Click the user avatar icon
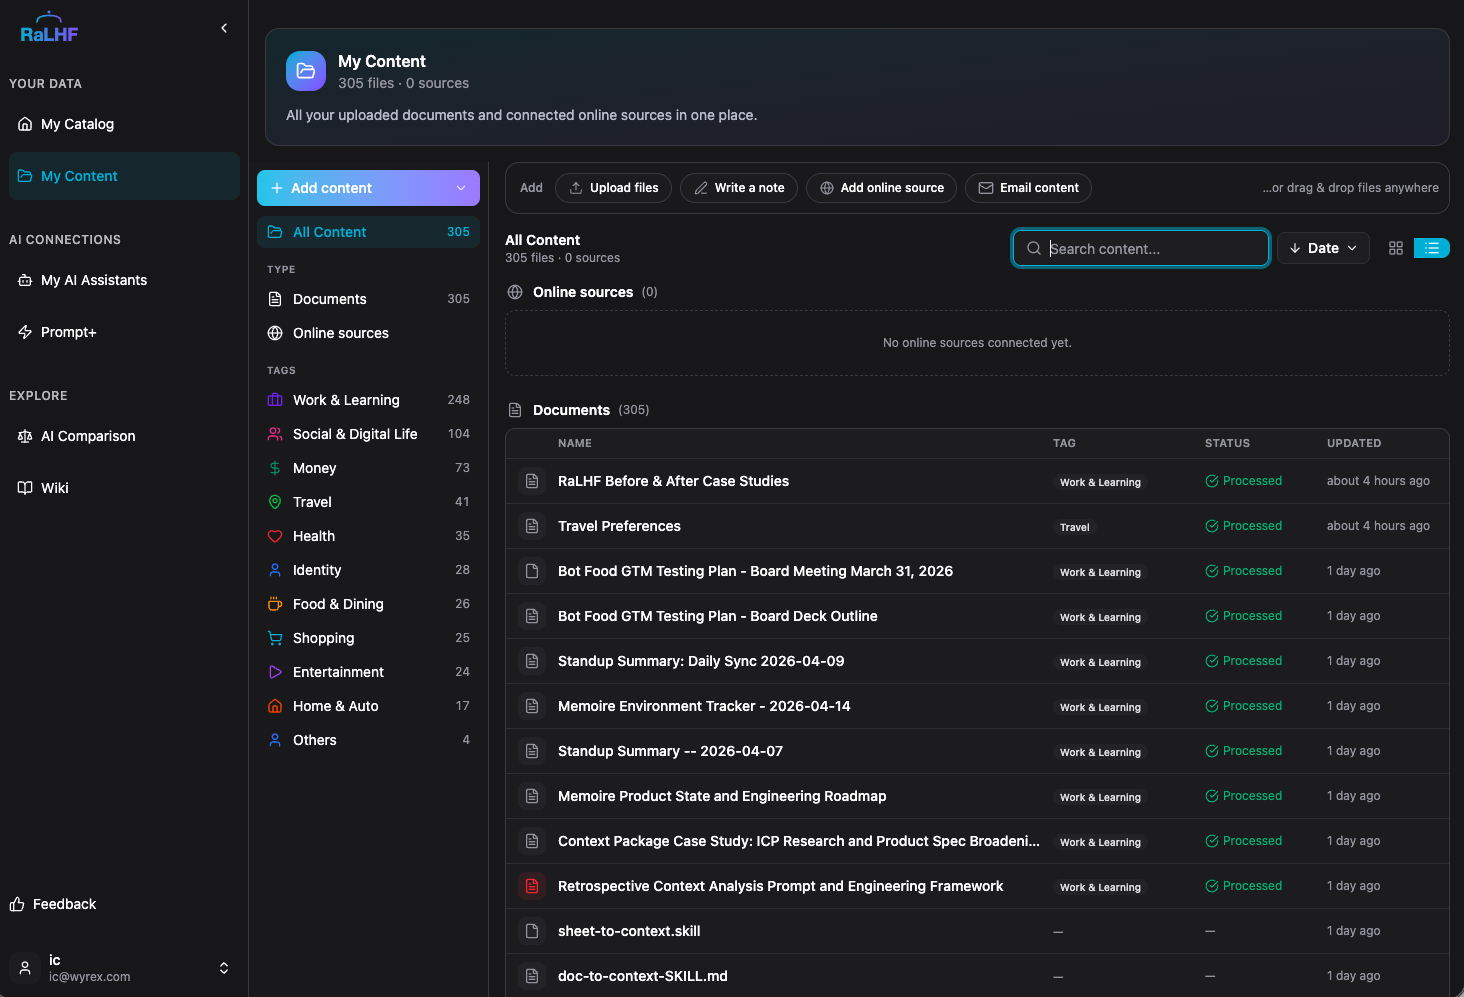Viewport: 1464px width, 997px height. coord(25,968)
